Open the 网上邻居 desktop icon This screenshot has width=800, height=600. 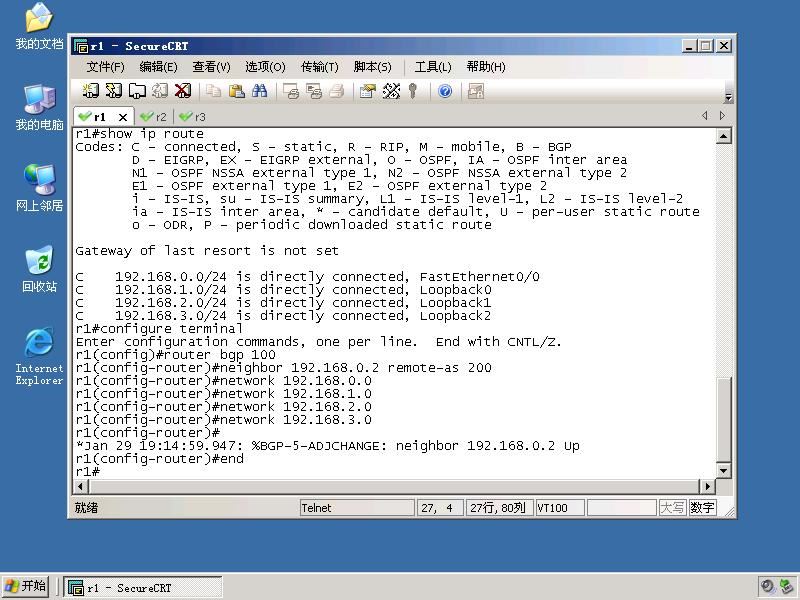click(39, 188)
